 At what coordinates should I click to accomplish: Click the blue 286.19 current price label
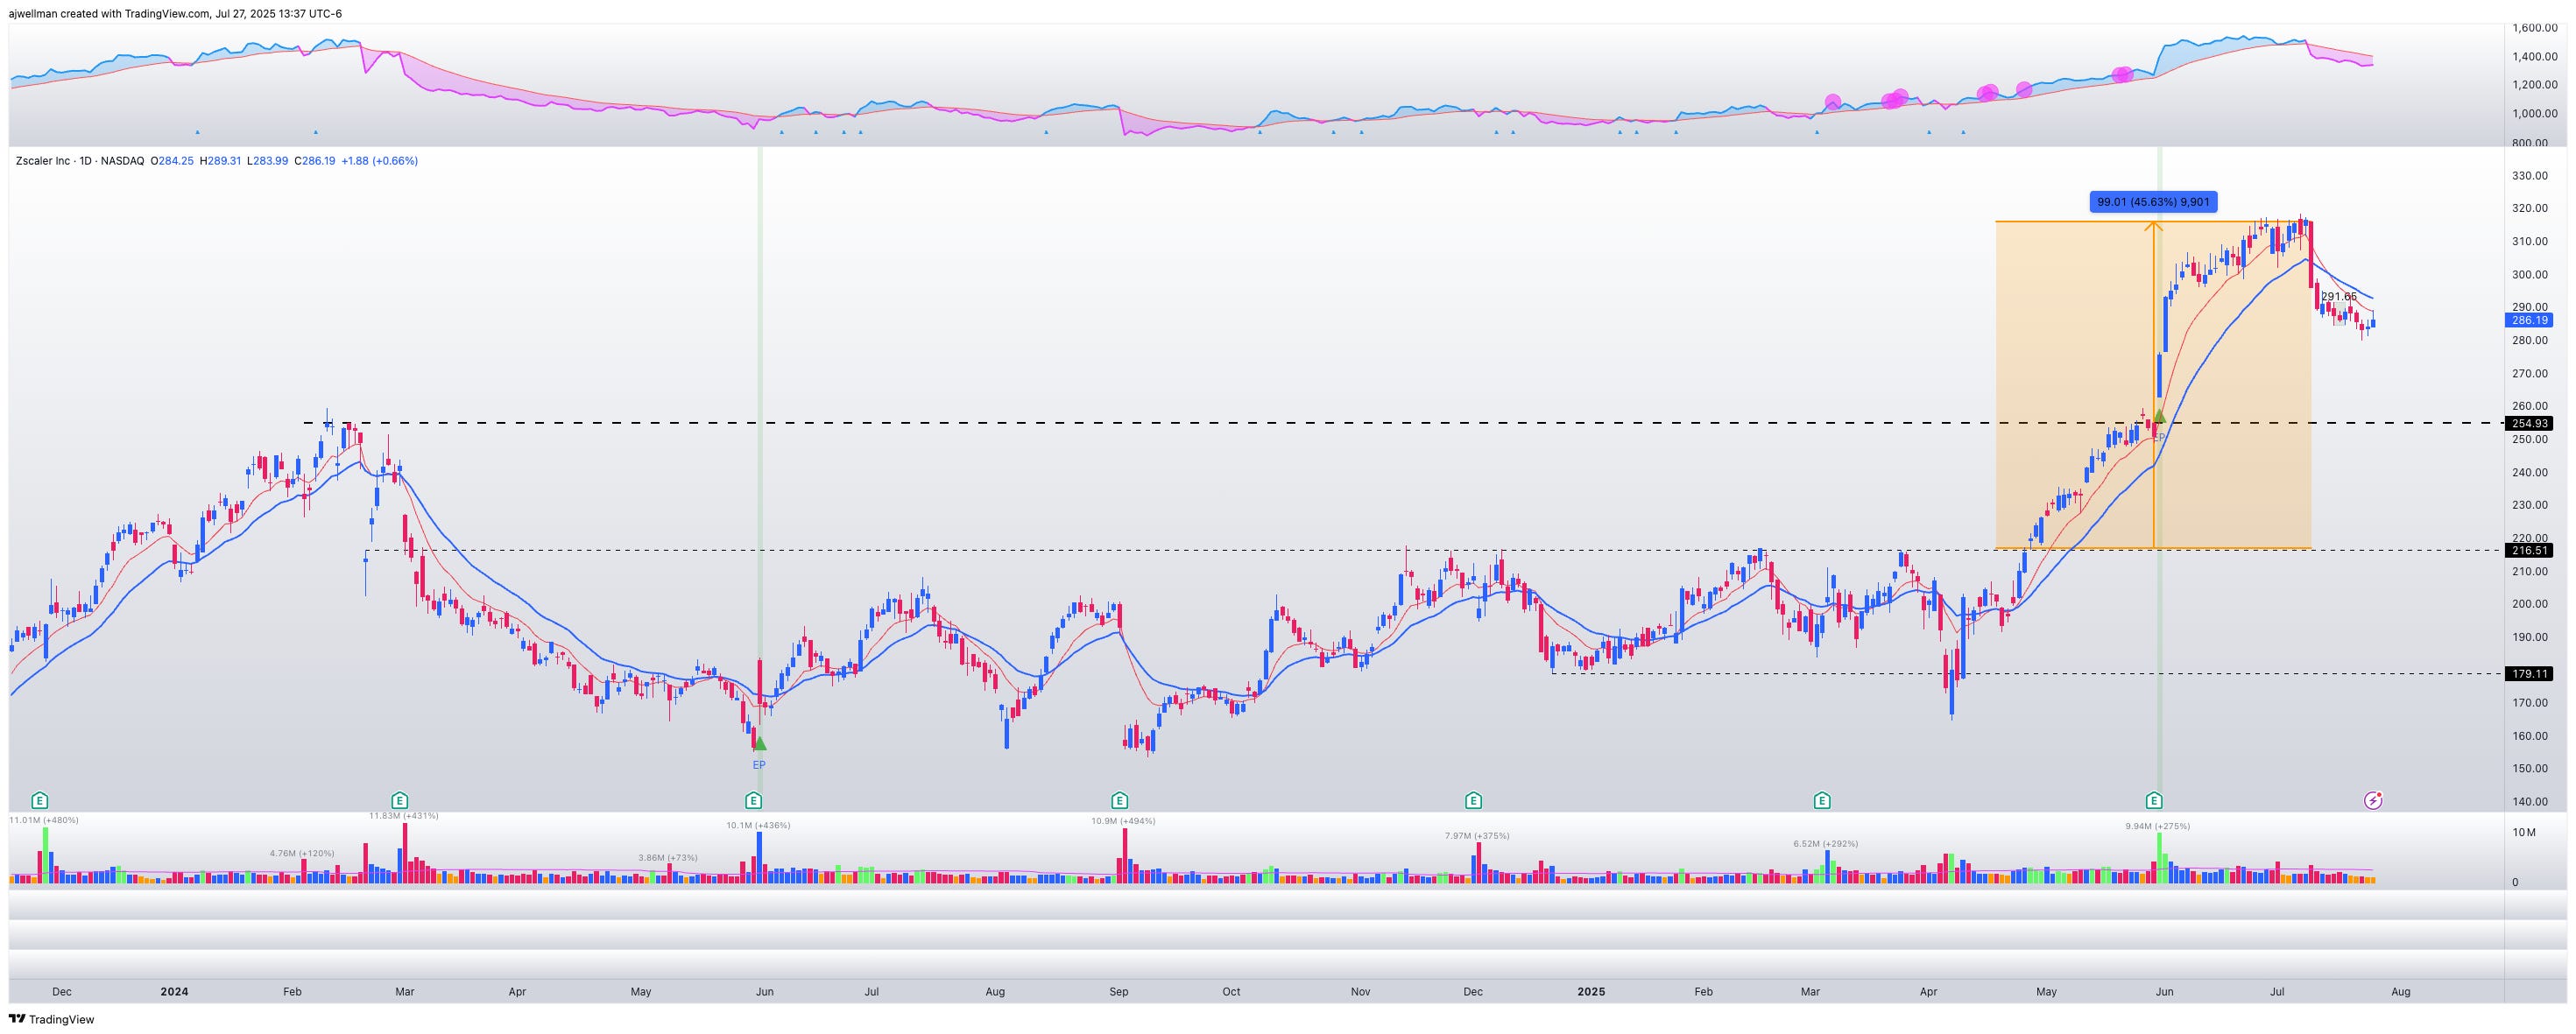click(x=2529, y=320)
